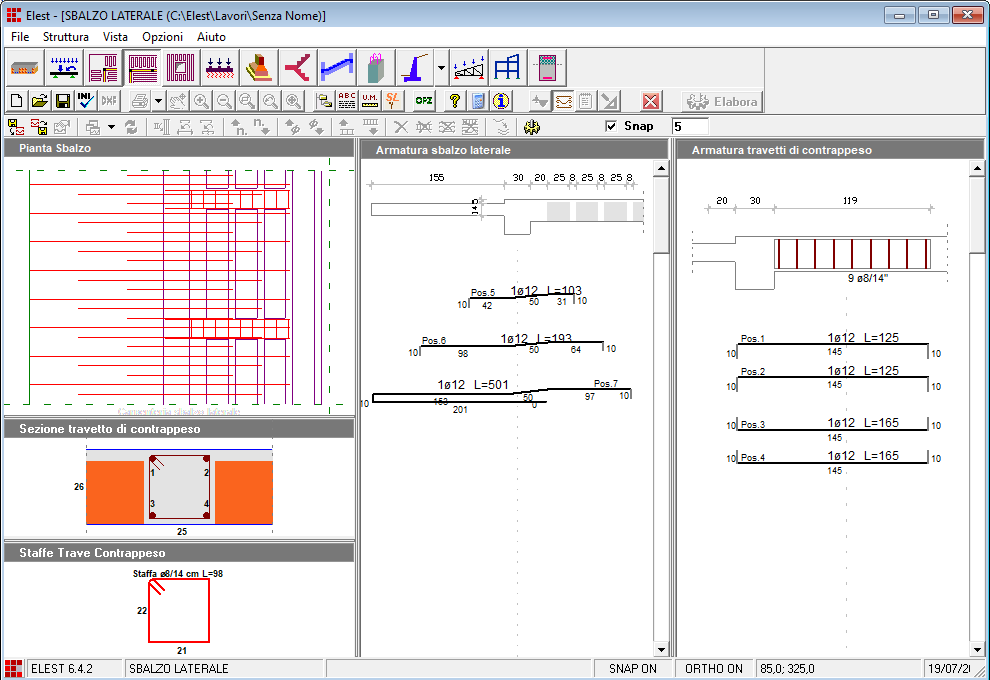Choose the truss with loads icon
Viewport: 990px width, 680px height.
469,68
